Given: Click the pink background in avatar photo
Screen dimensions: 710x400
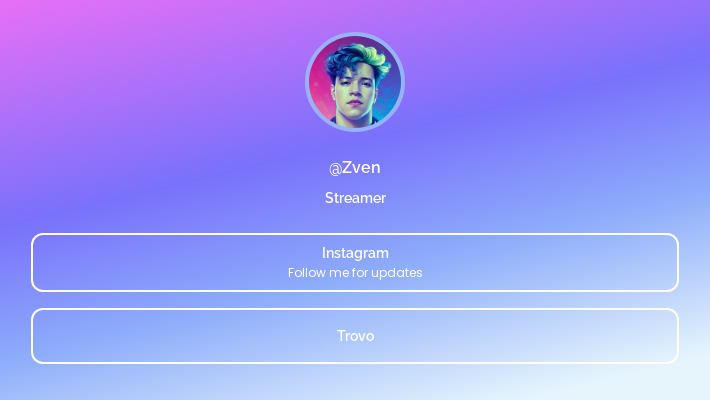Looking at the screenshot, I should pyautogui.click(x=319, y=91).
